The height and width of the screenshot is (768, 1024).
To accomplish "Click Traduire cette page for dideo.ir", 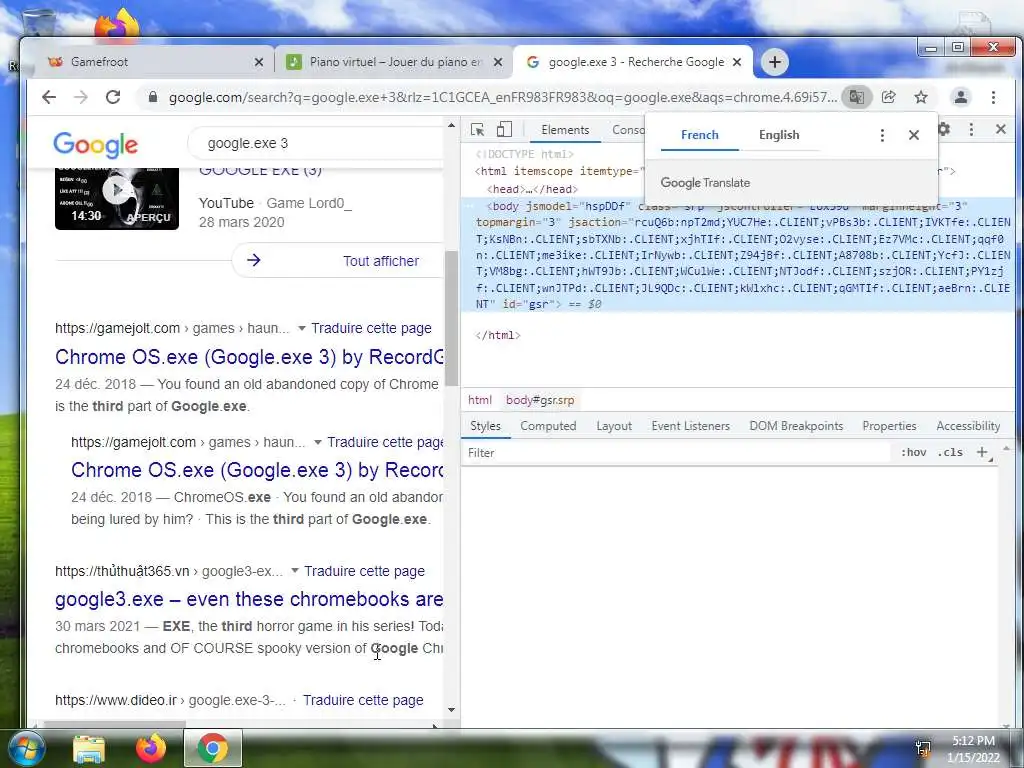I will pyautogui.click(x=363, y=700).
